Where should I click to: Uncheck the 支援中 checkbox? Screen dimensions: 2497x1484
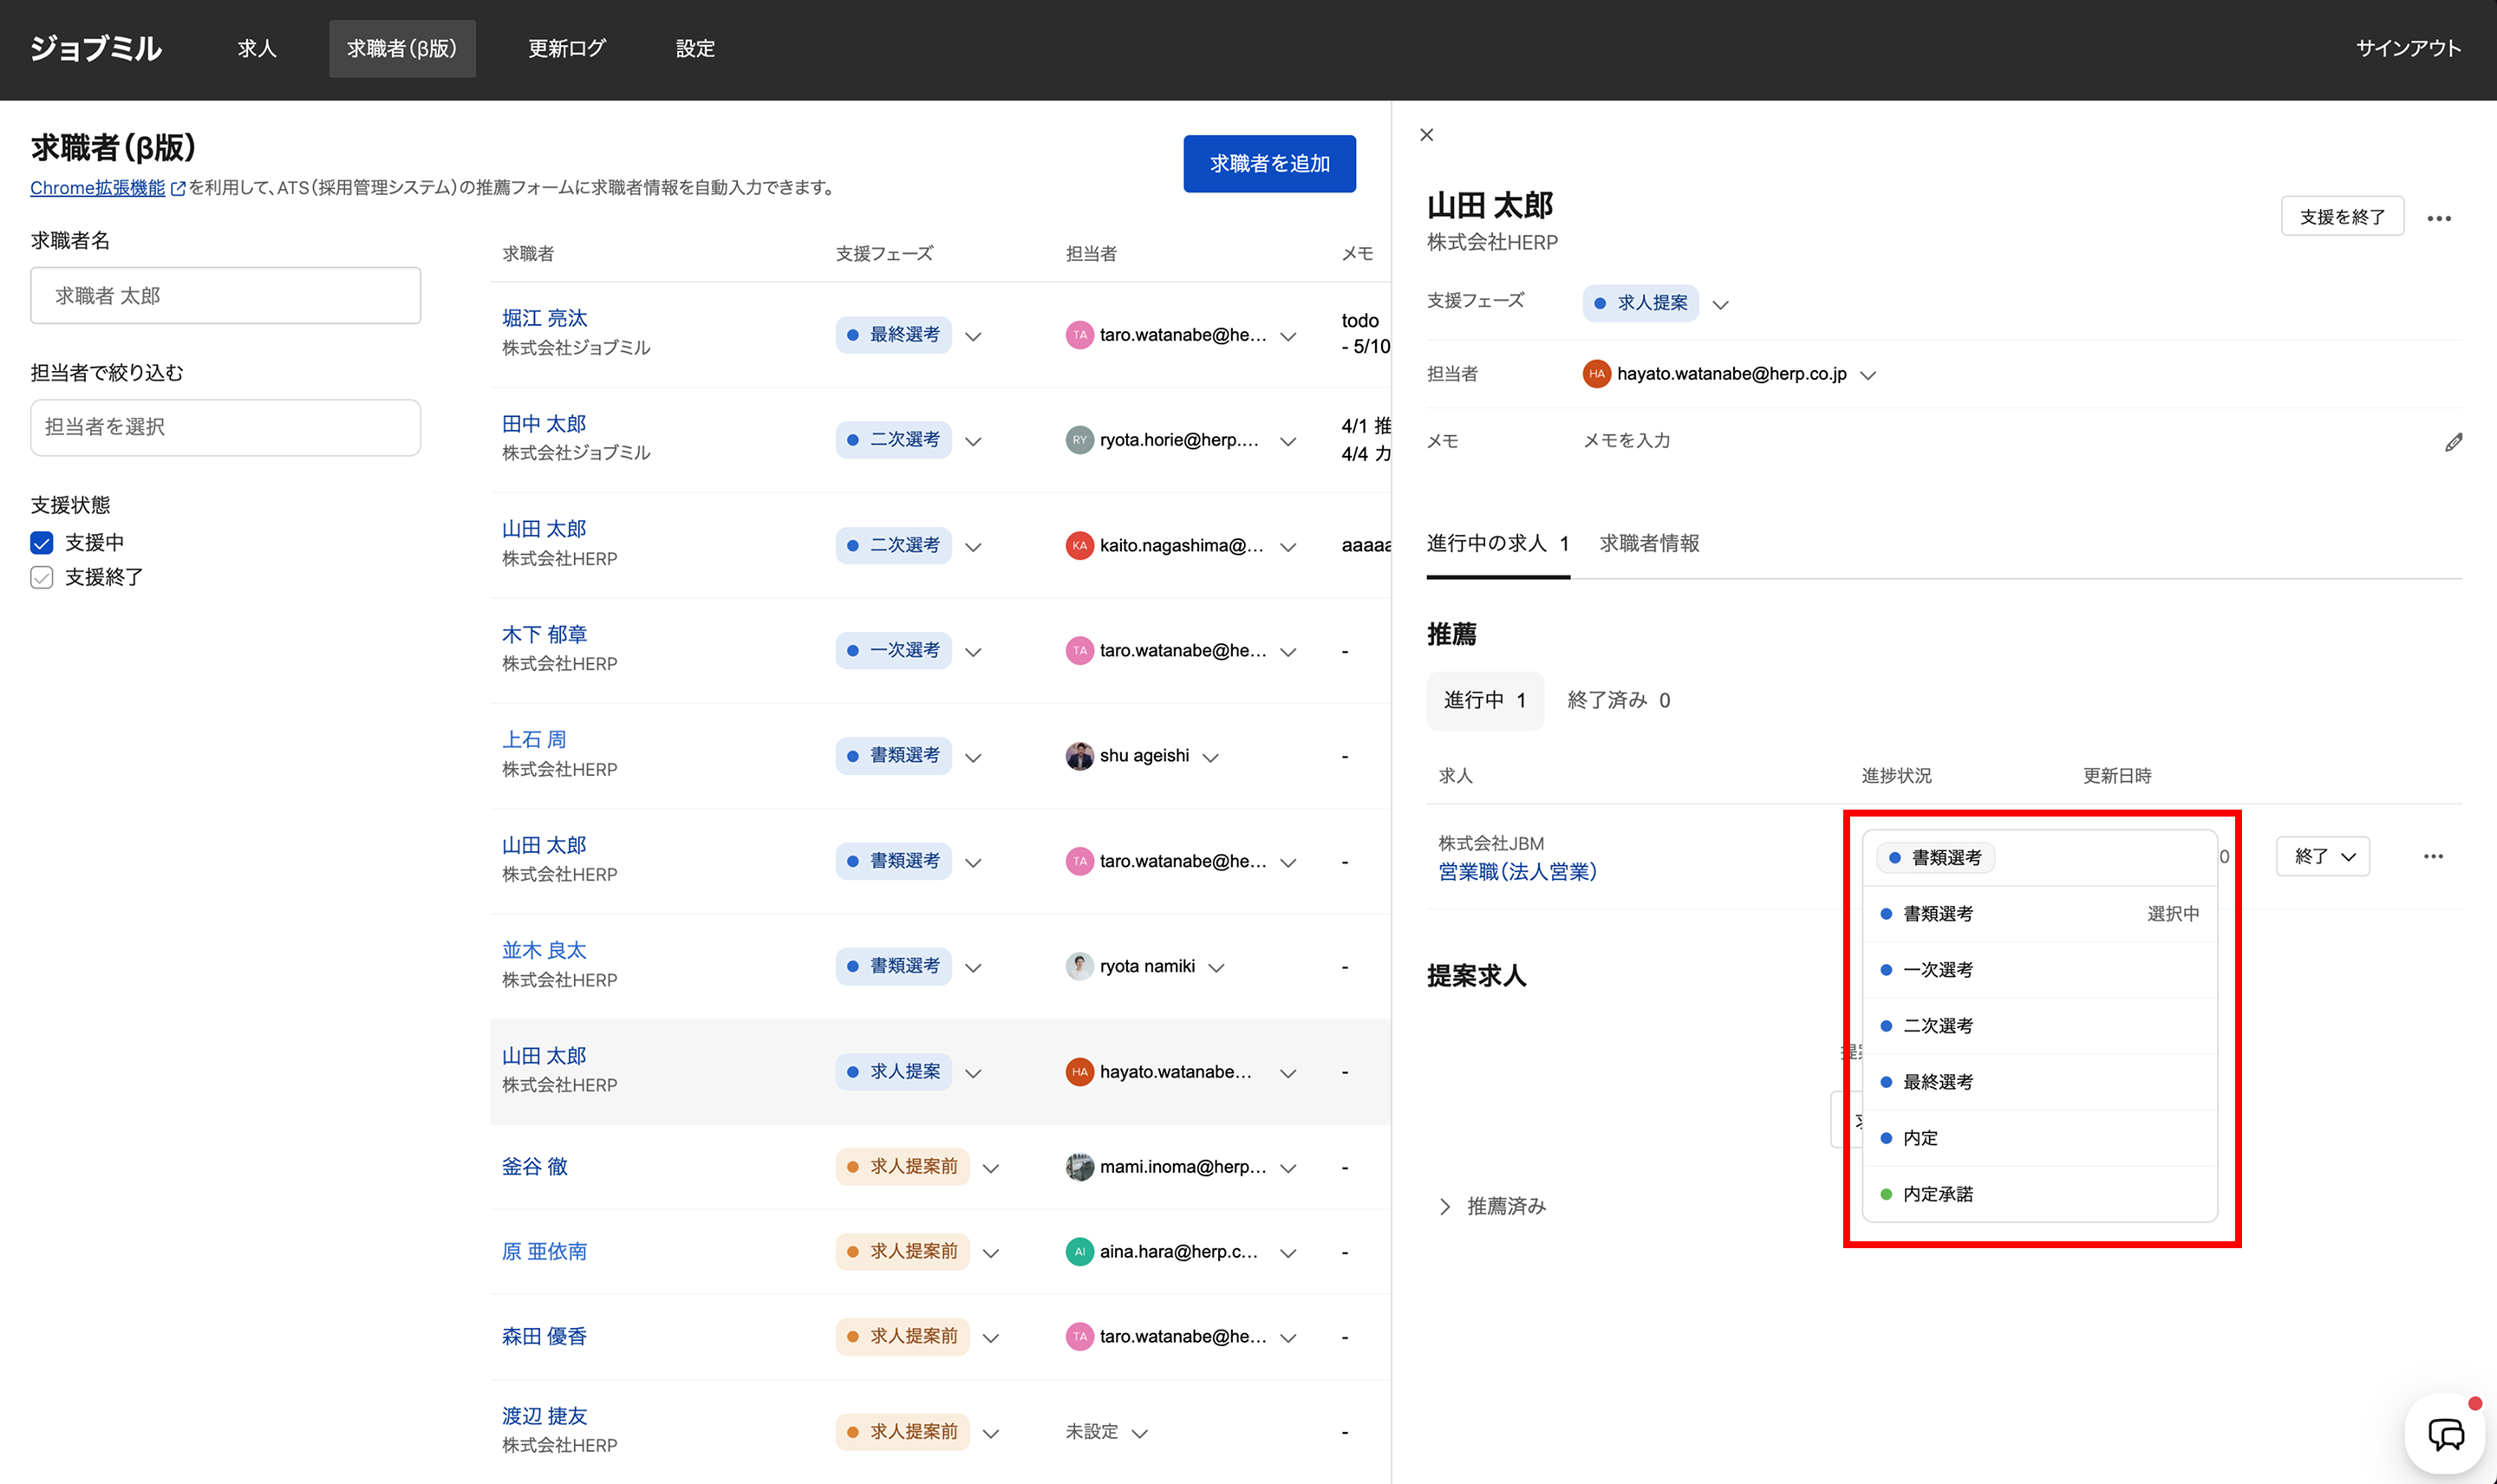(42, 543)
